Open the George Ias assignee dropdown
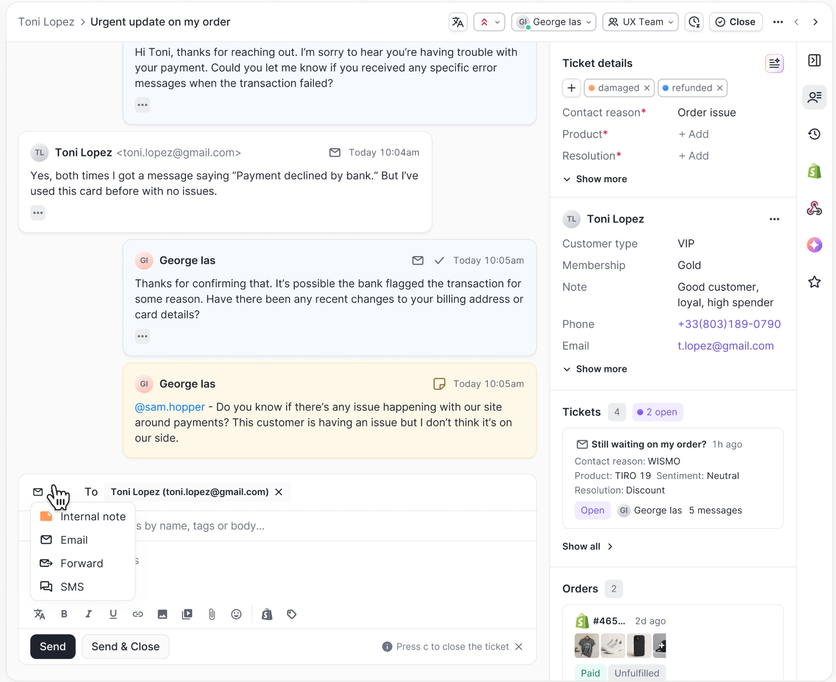 pyautogui.click(x=554, y=22)
